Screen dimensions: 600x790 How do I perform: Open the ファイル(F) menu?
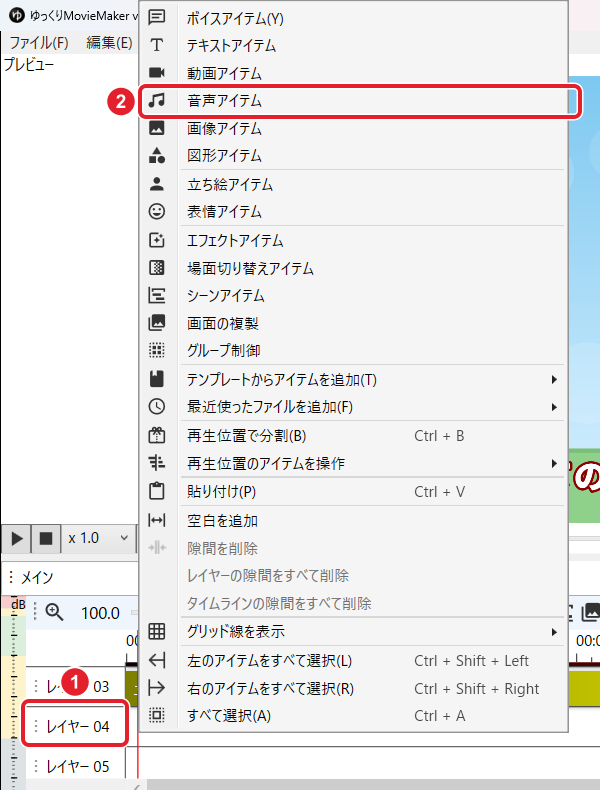pyautogui.click(x=39, y=42)
